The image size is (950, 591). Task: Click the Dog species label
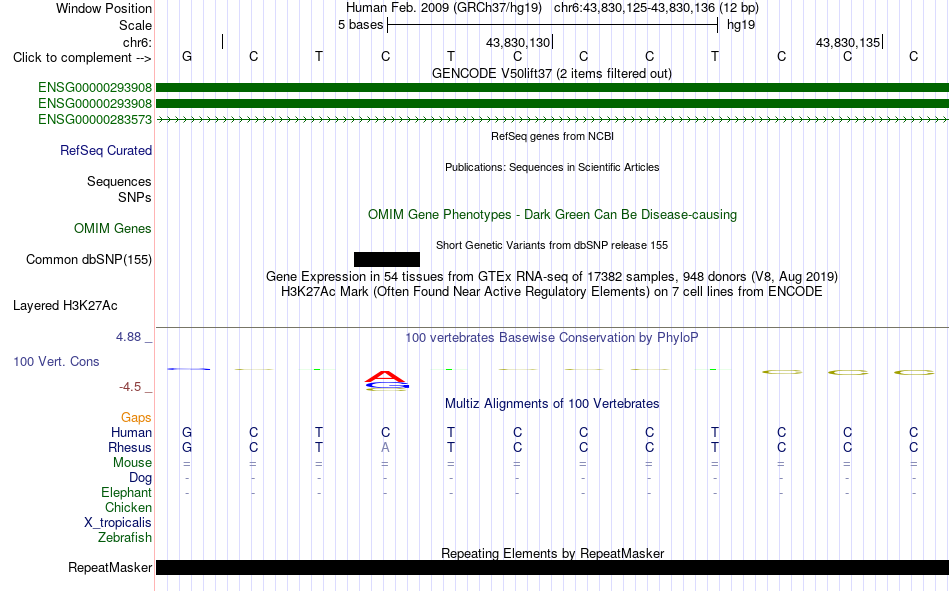point(140,478)
